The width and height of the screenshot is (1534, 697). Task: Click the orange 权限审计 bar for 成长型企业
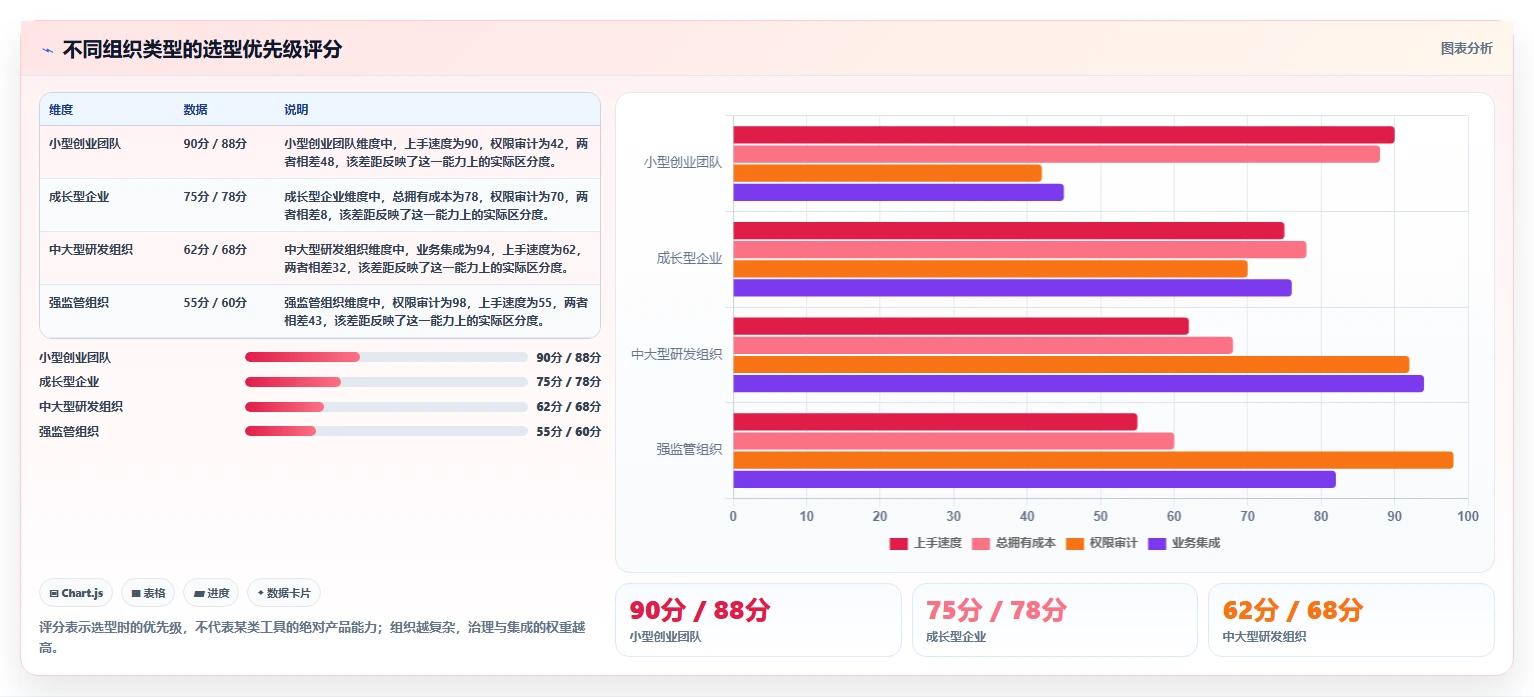990,269
